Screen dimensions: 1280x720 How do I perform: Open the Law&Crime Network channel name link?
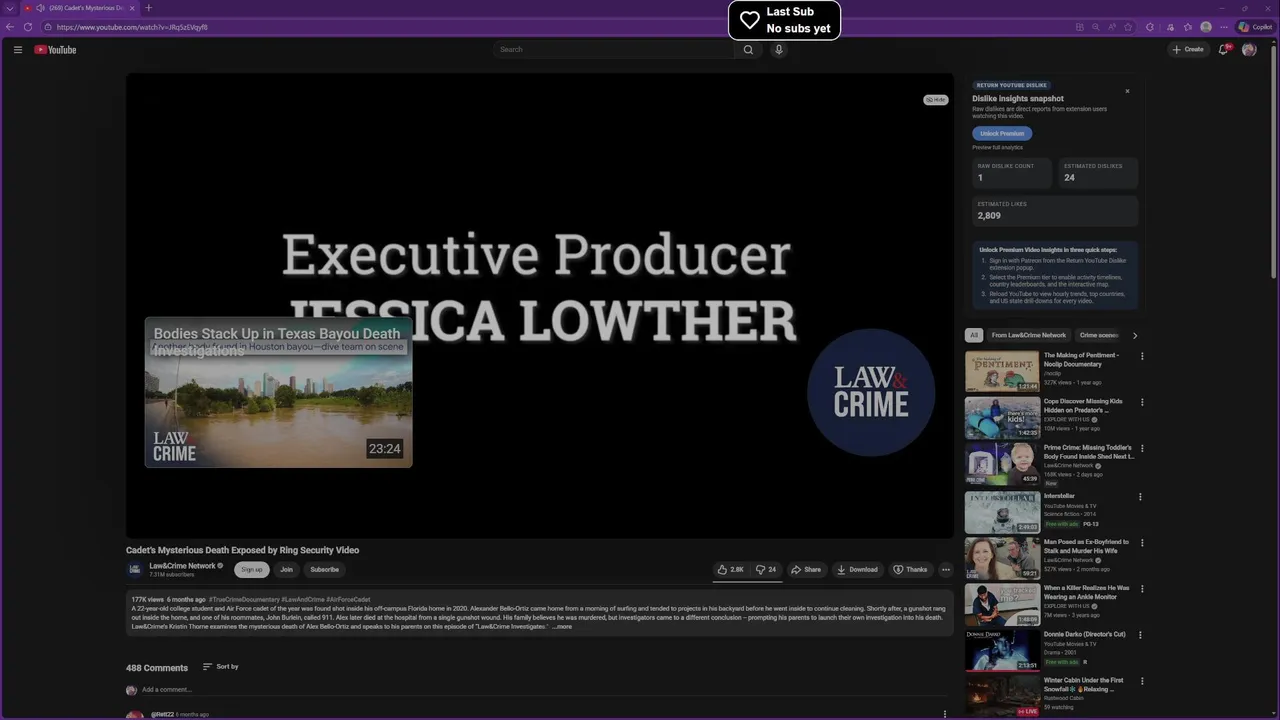pos(182,566)
